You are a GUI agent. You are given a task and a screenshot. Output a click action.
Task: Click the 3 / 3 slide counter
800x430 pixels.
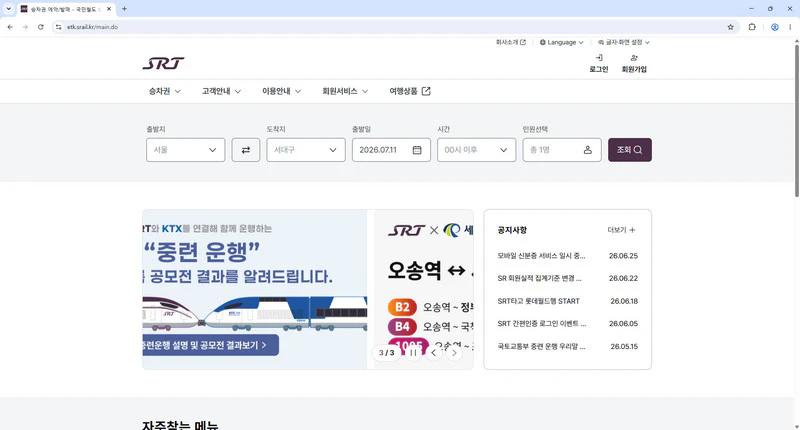386,352
